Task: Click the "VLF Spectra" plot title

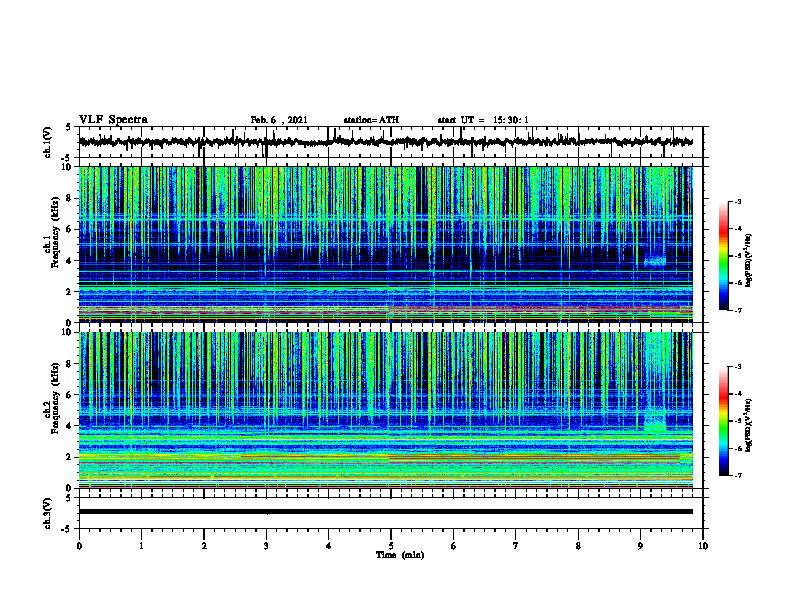Action: click(x=113, y=119)
